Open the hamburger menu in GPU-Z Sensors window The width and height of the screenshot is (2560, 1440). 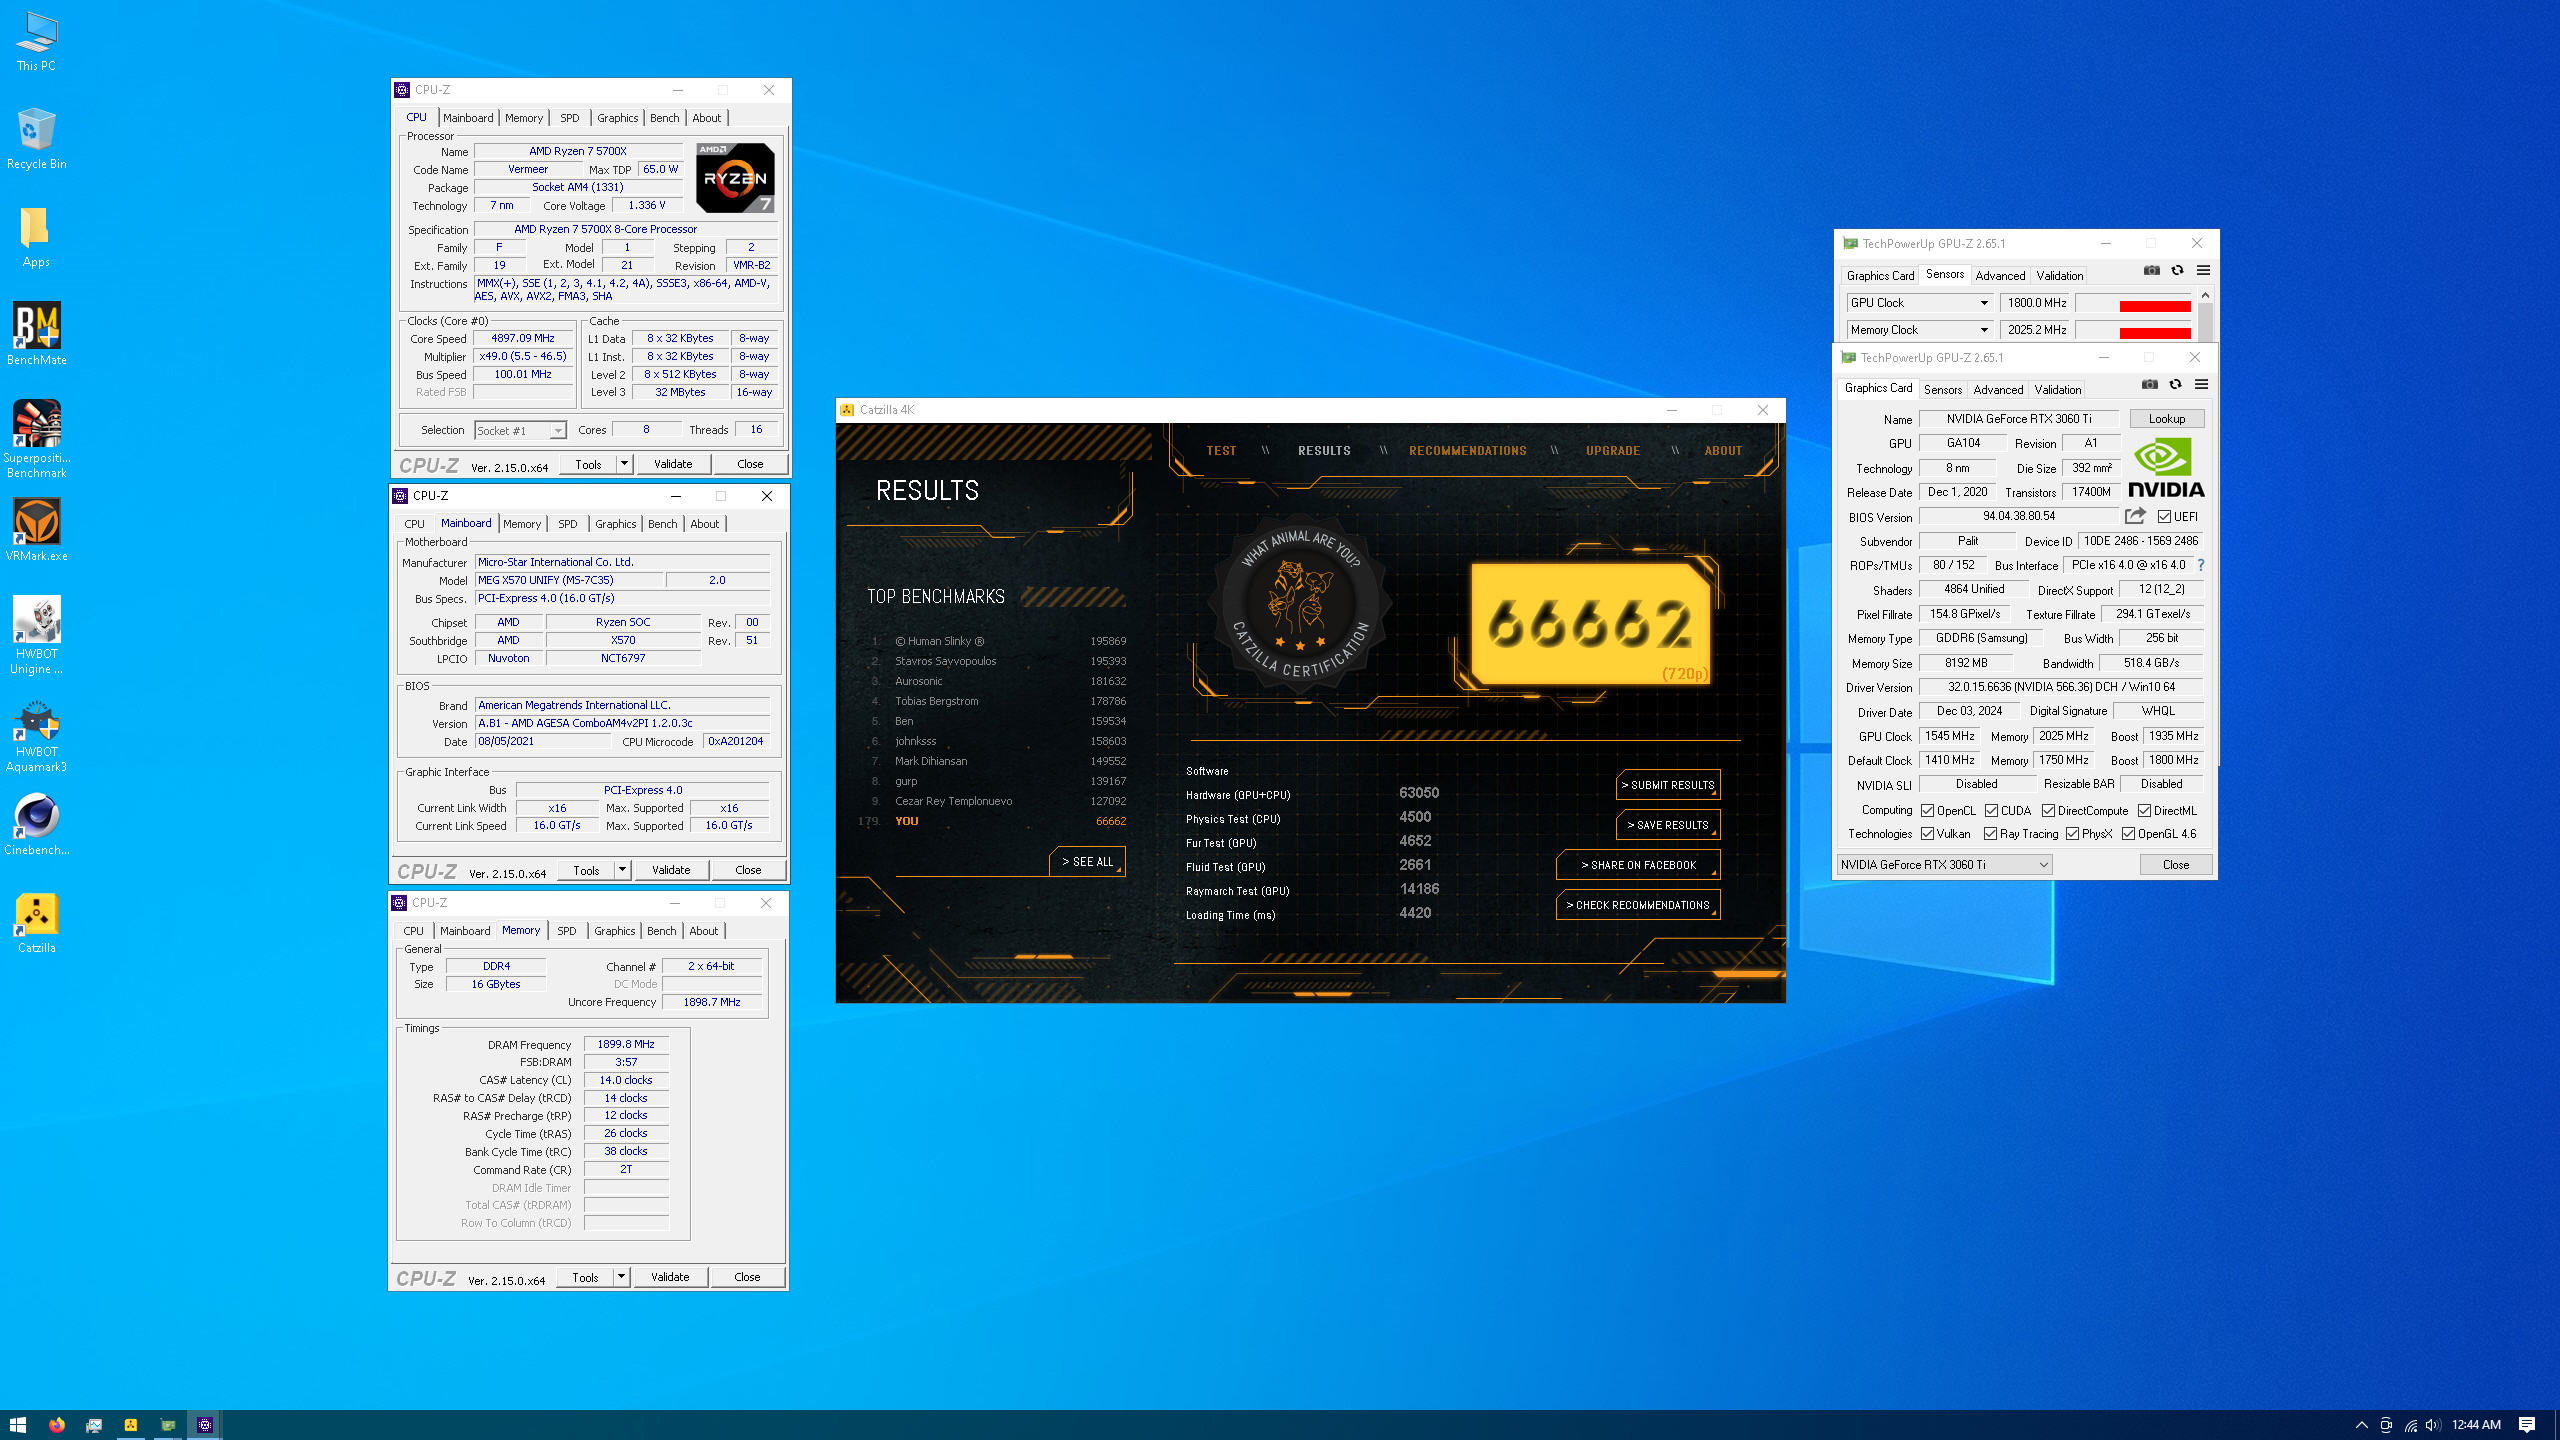(x=2203, y=270)
